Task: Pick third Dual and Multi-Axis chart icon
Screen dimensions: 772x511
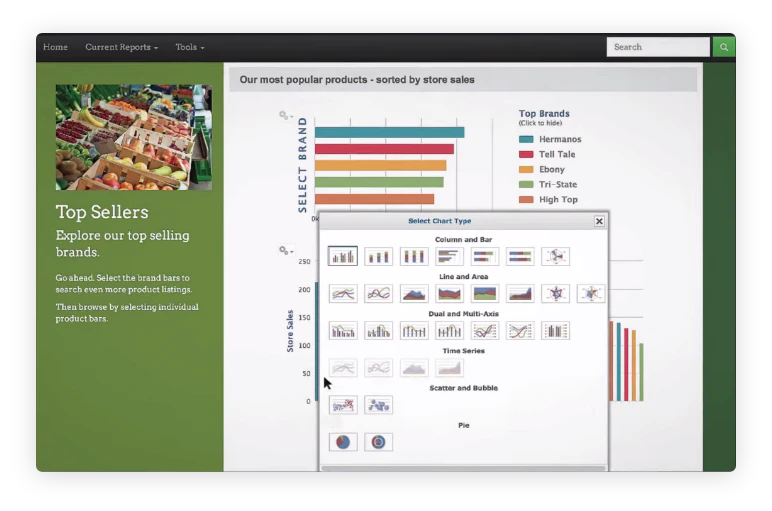Action: pyautogui.click(x=414, y=331)
